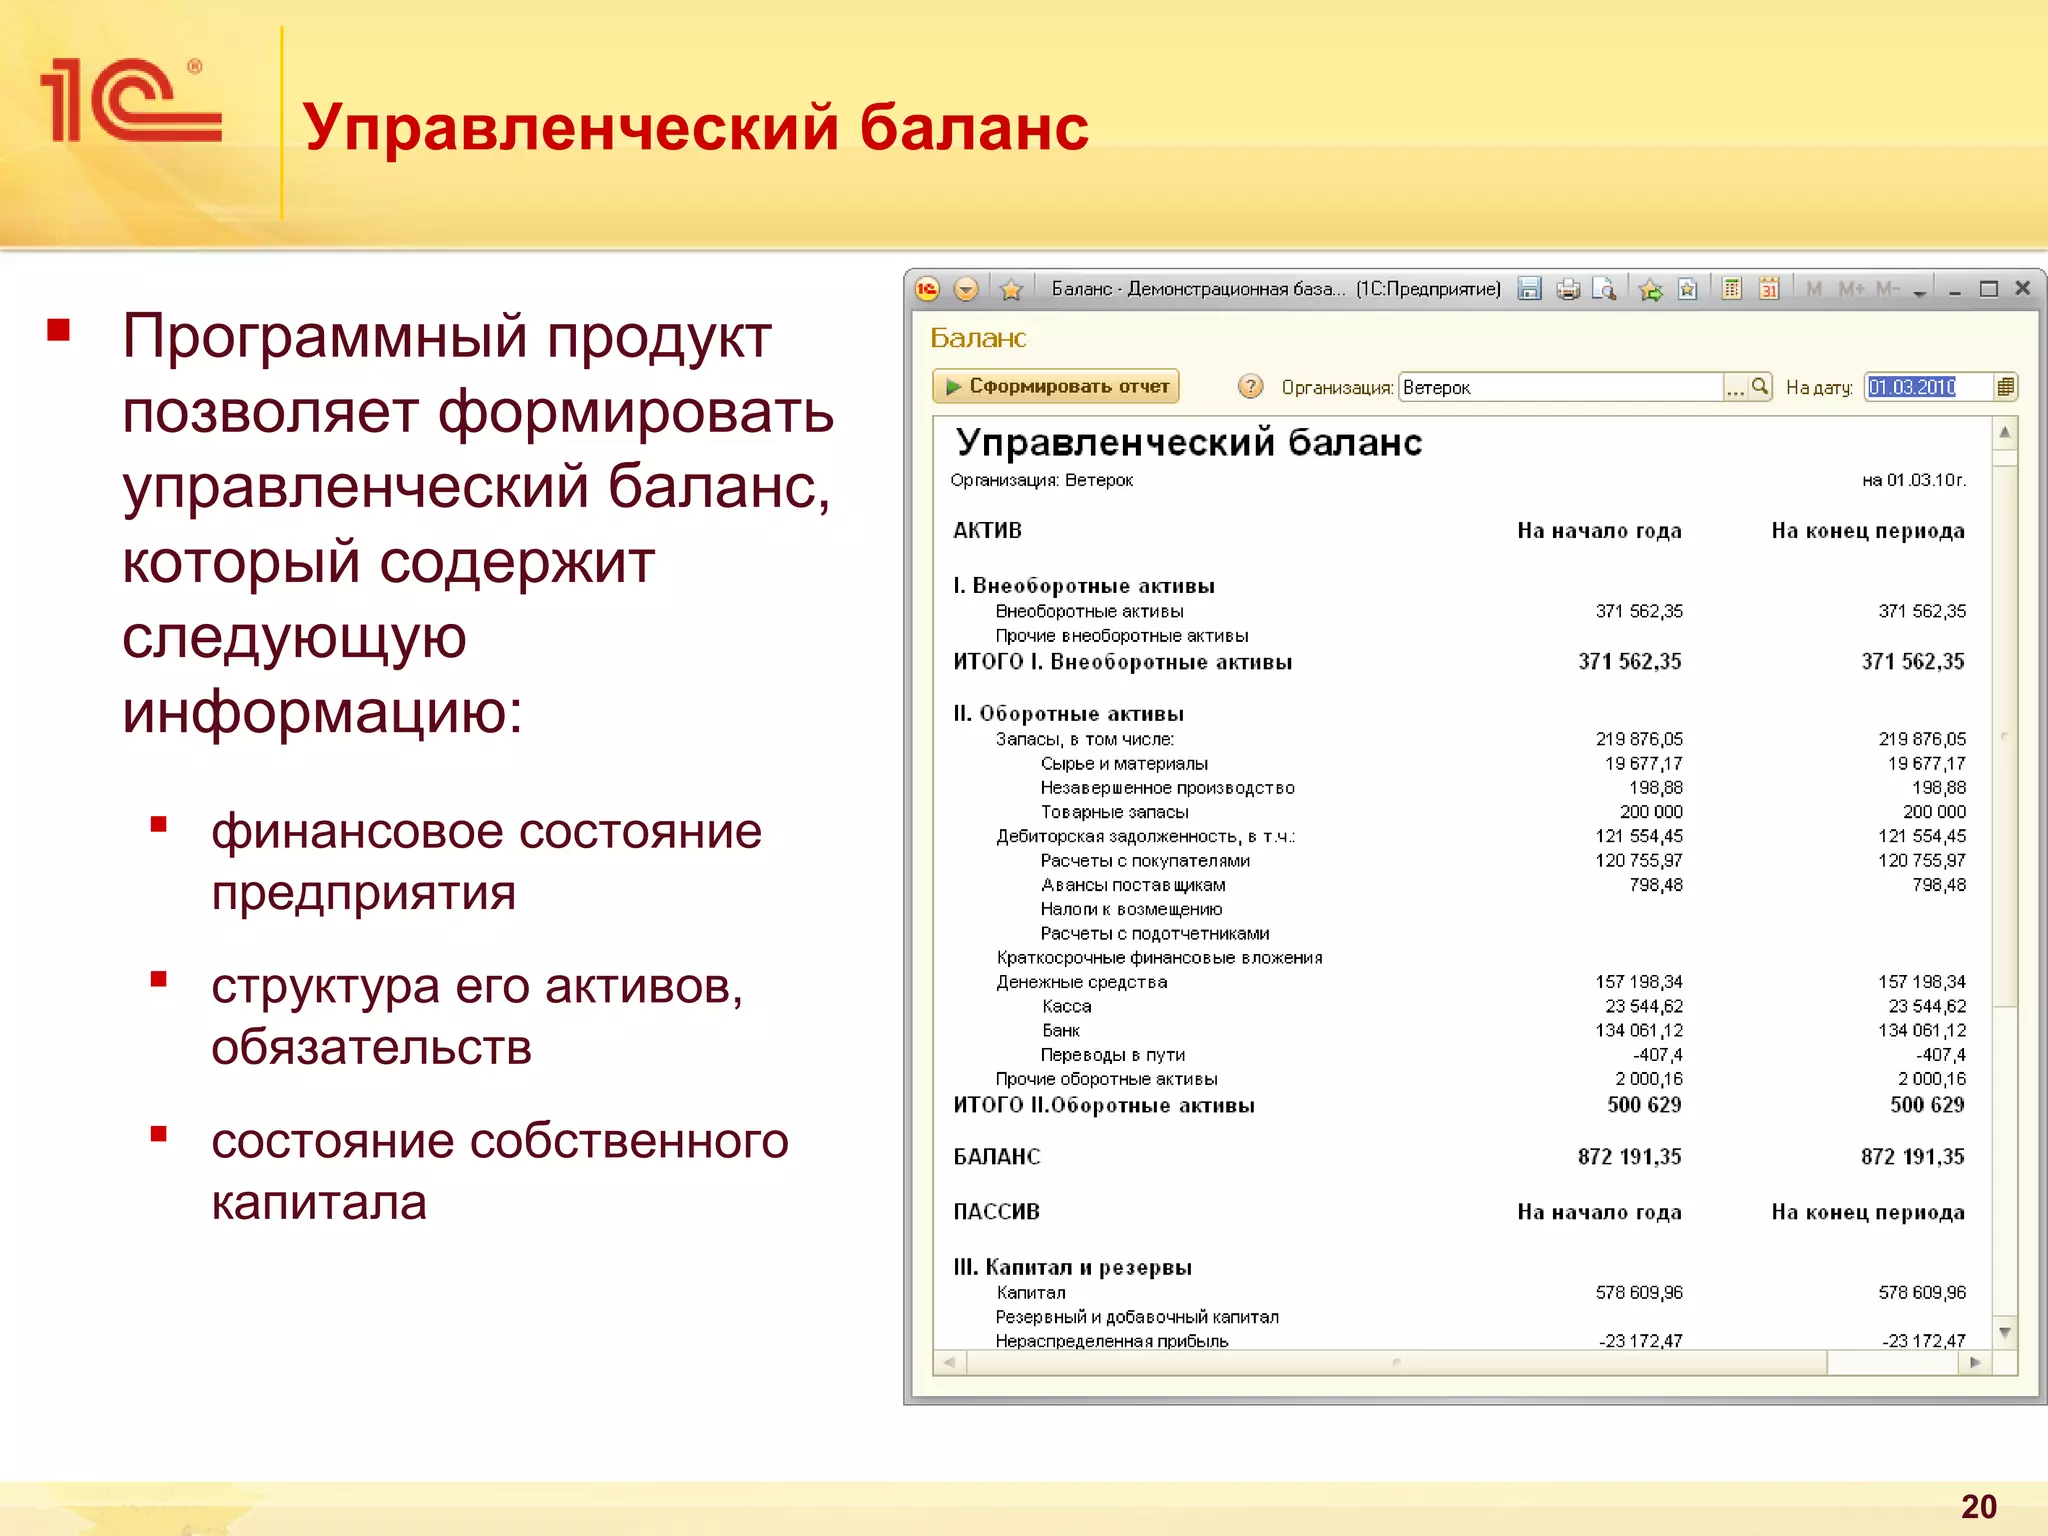Click the M+ memory button

[1851, 289]
